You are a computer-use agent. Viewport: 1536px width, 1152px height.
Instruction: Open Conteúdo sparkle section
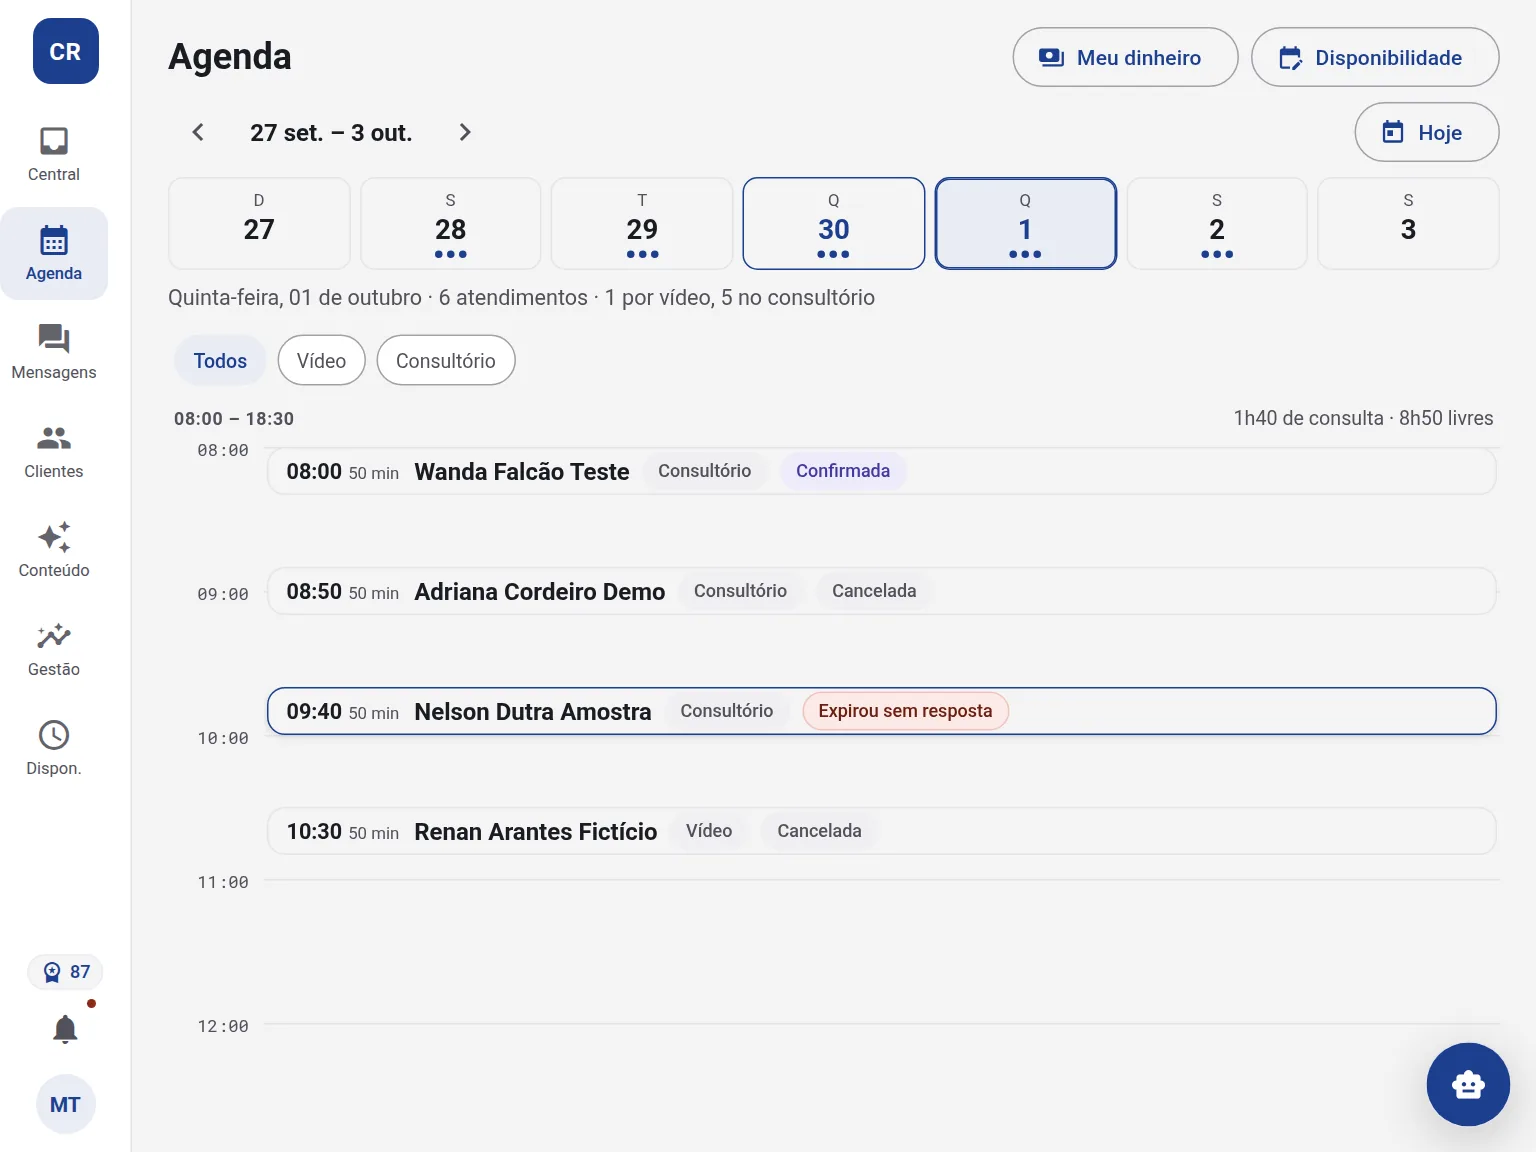coord(54,551)
